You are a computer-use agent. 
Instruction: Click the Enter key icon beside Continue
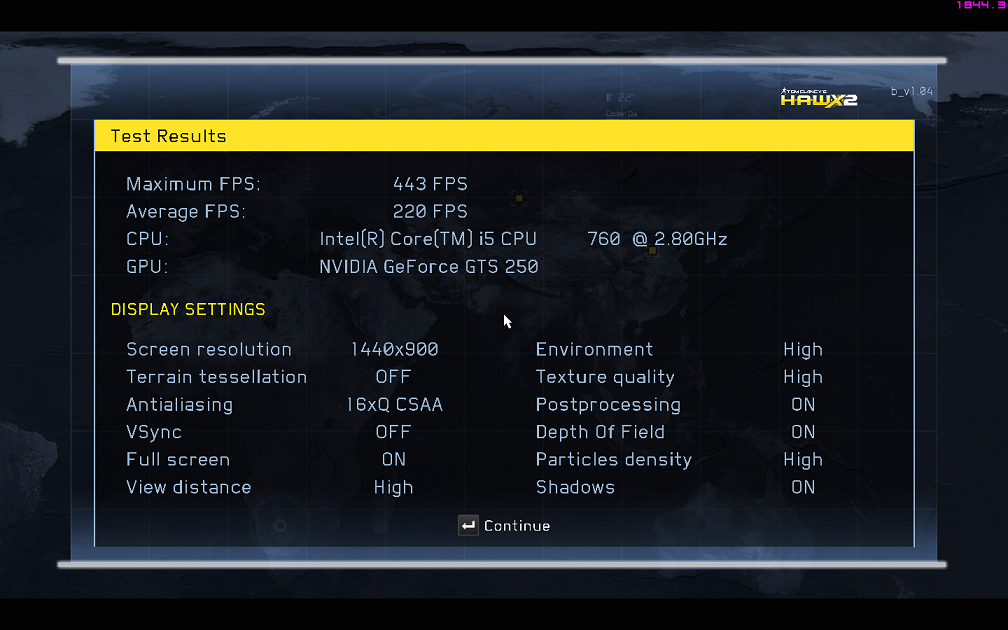point(468,526)
